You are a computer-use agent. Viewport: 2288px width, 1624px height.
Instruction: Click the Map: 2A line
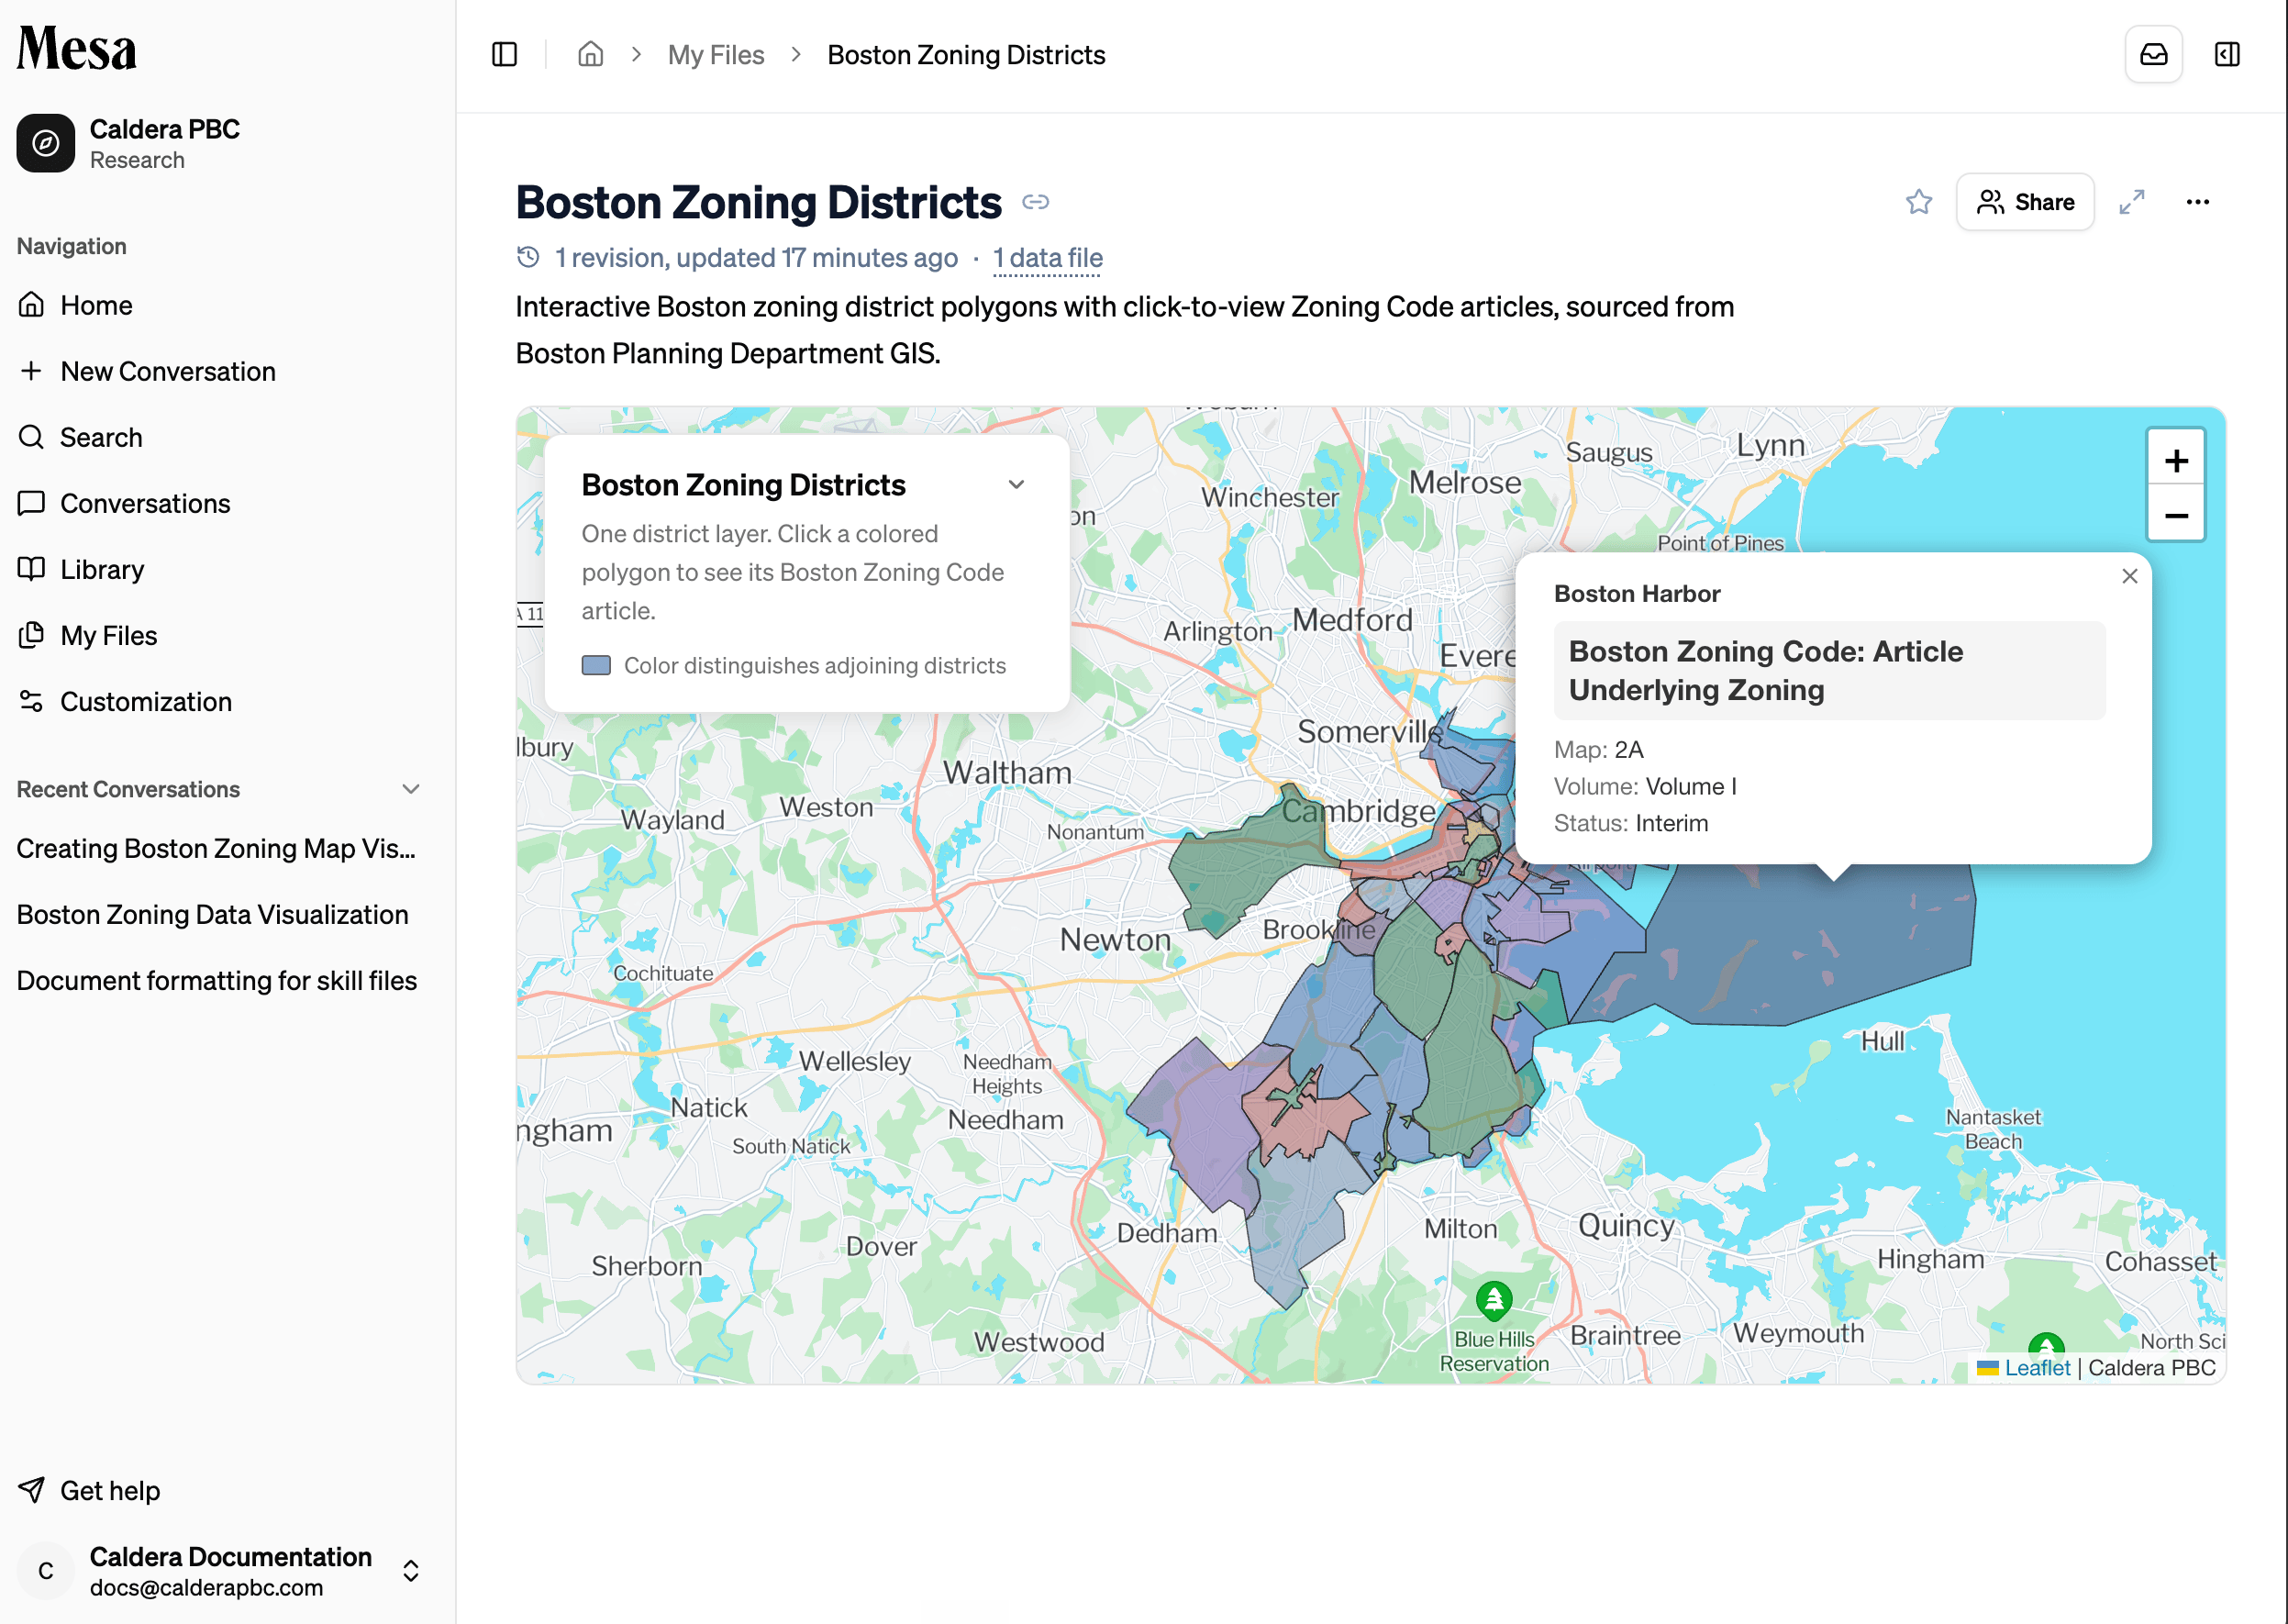[x=1599, y=750]
